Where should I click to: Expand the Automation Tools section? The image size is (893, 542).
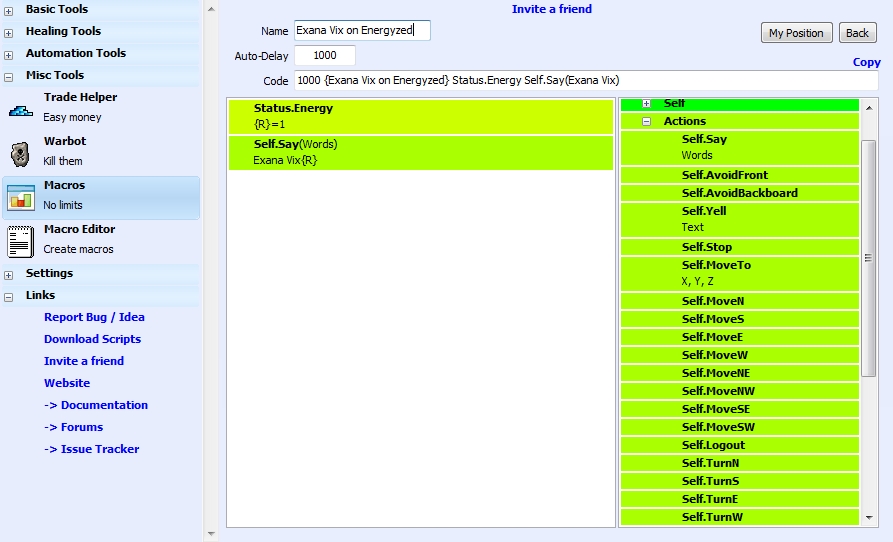9,54
